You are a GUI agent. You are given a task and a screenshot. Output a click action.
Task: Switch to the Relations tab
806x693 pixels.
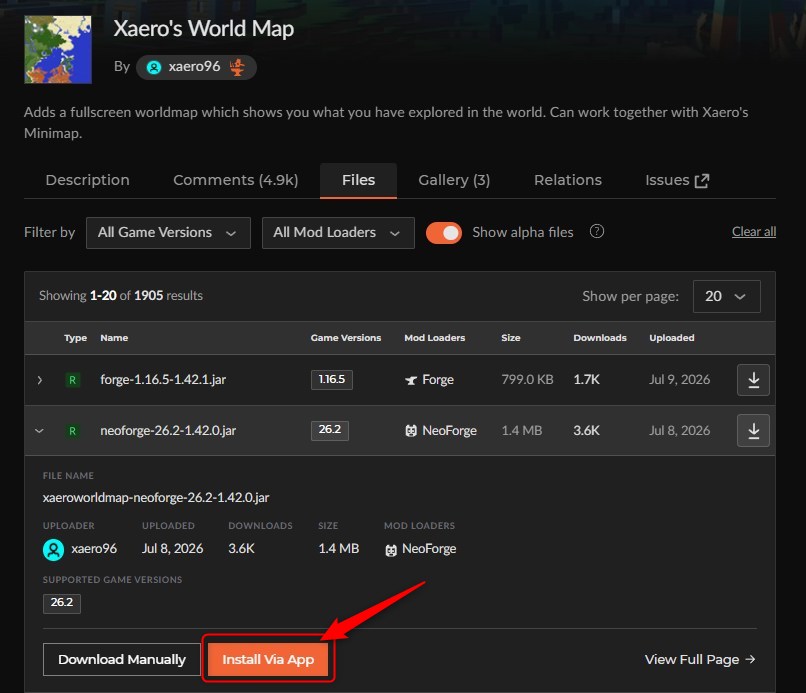567,180
